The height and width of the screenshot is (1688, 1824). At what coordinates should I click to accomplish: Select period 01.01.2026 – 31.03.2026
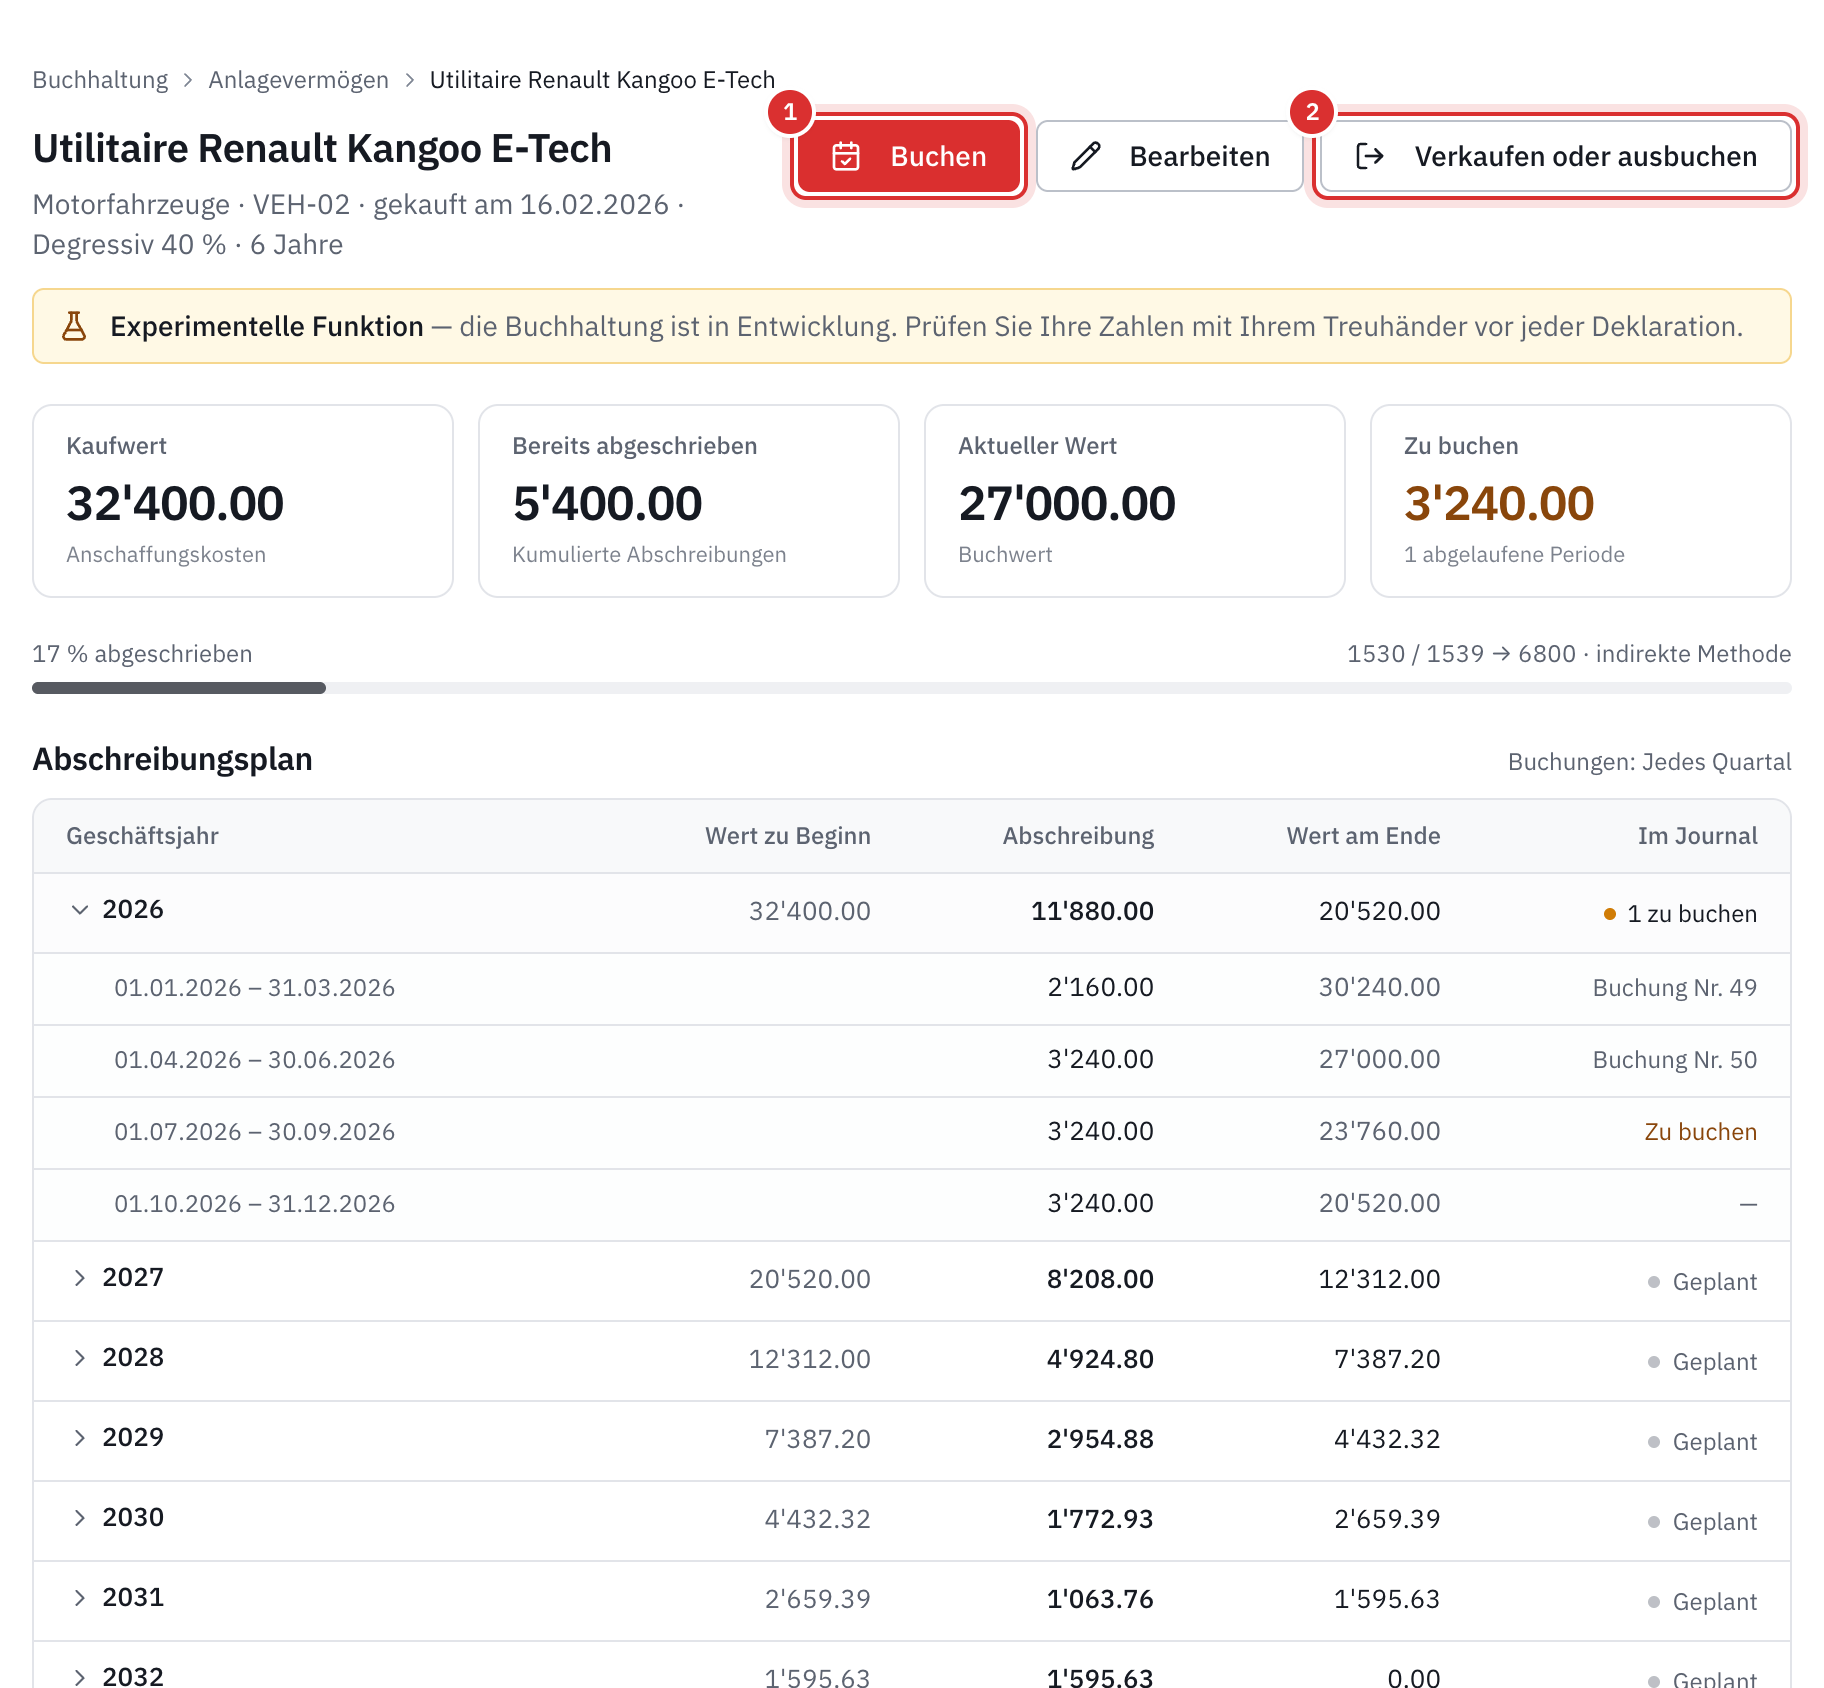254,988
